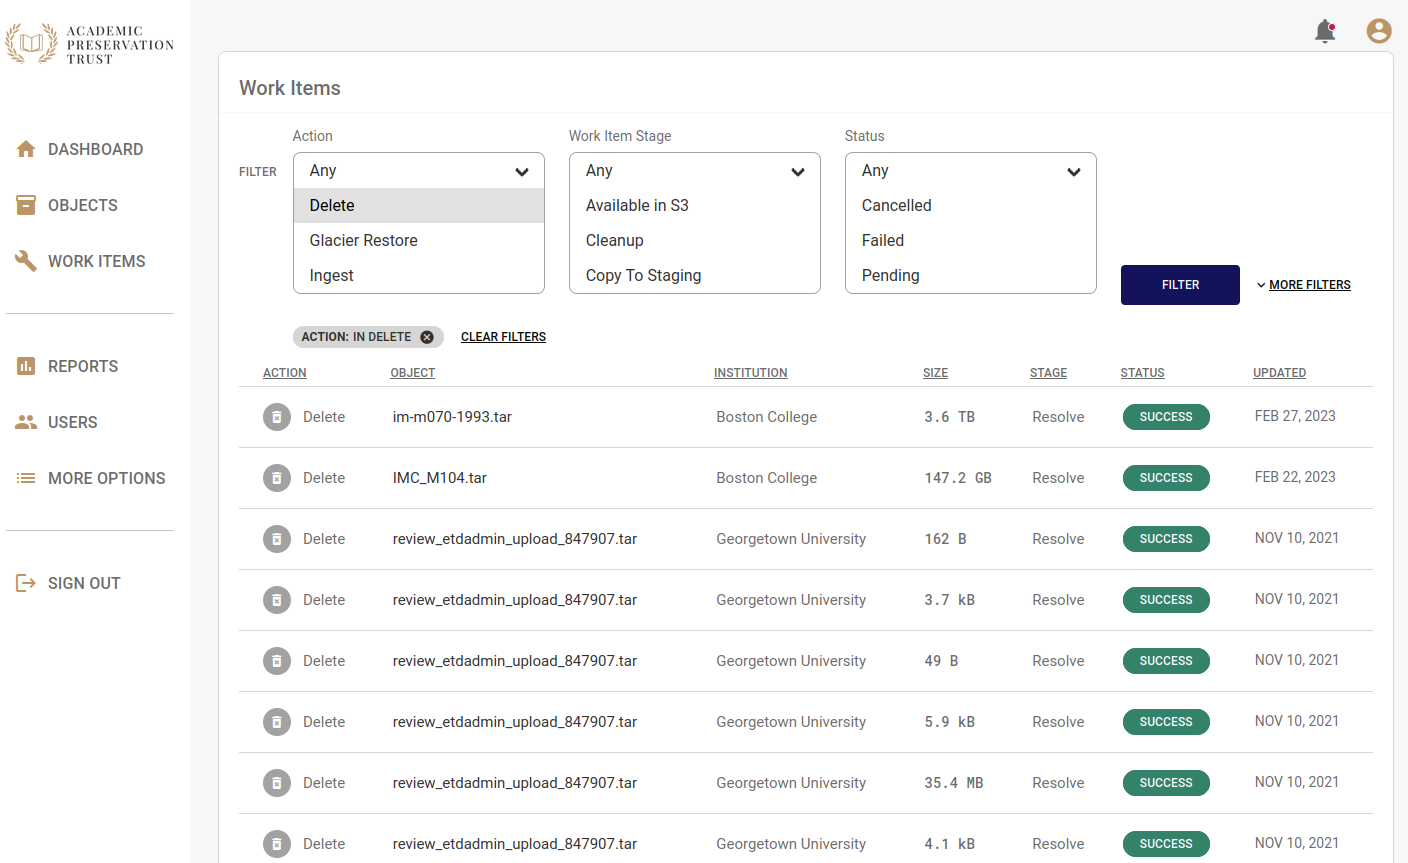
Task: Select Failed status option
Action: [x=971, y=240]
